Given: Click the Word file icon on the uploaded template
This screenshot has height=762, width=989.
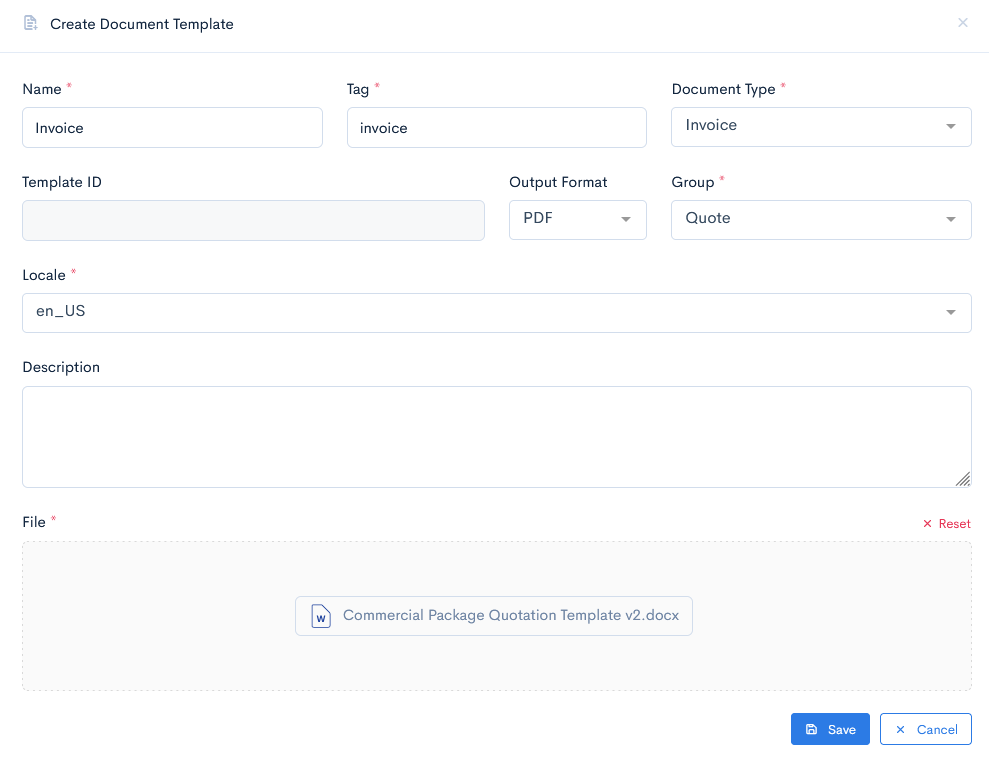Looking at the screenshot, I should [320, 615].
